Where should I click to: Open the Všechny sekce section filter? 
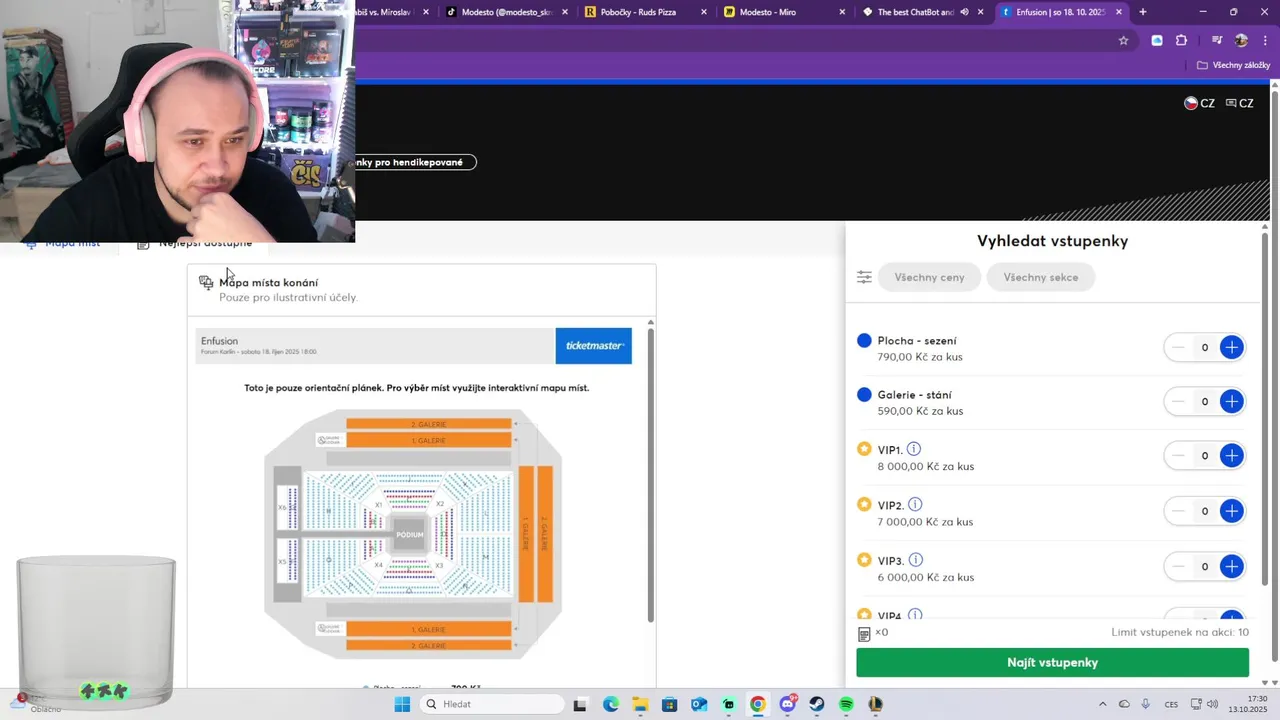coord(1040,277)
